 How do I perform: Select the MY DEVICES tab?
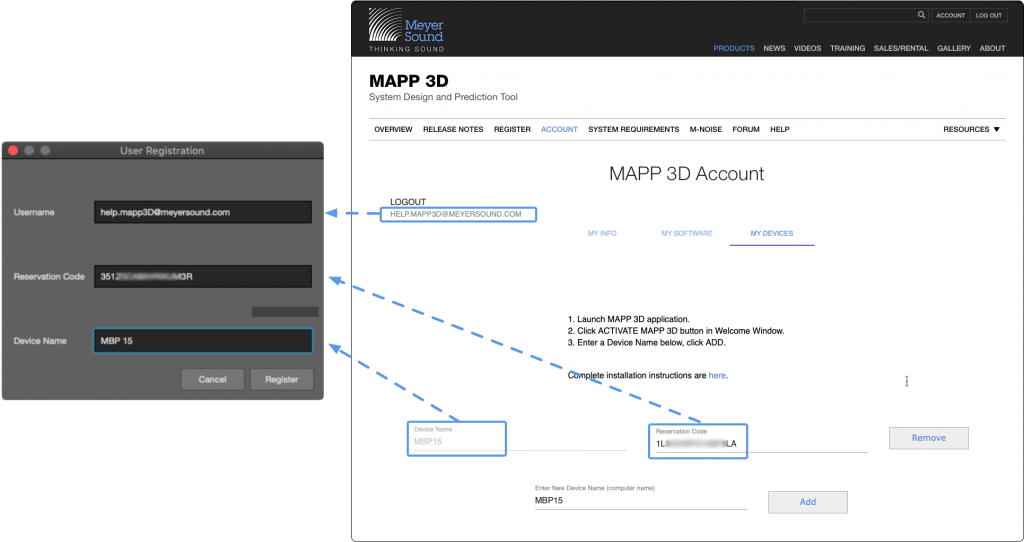[x=772, y=233]
